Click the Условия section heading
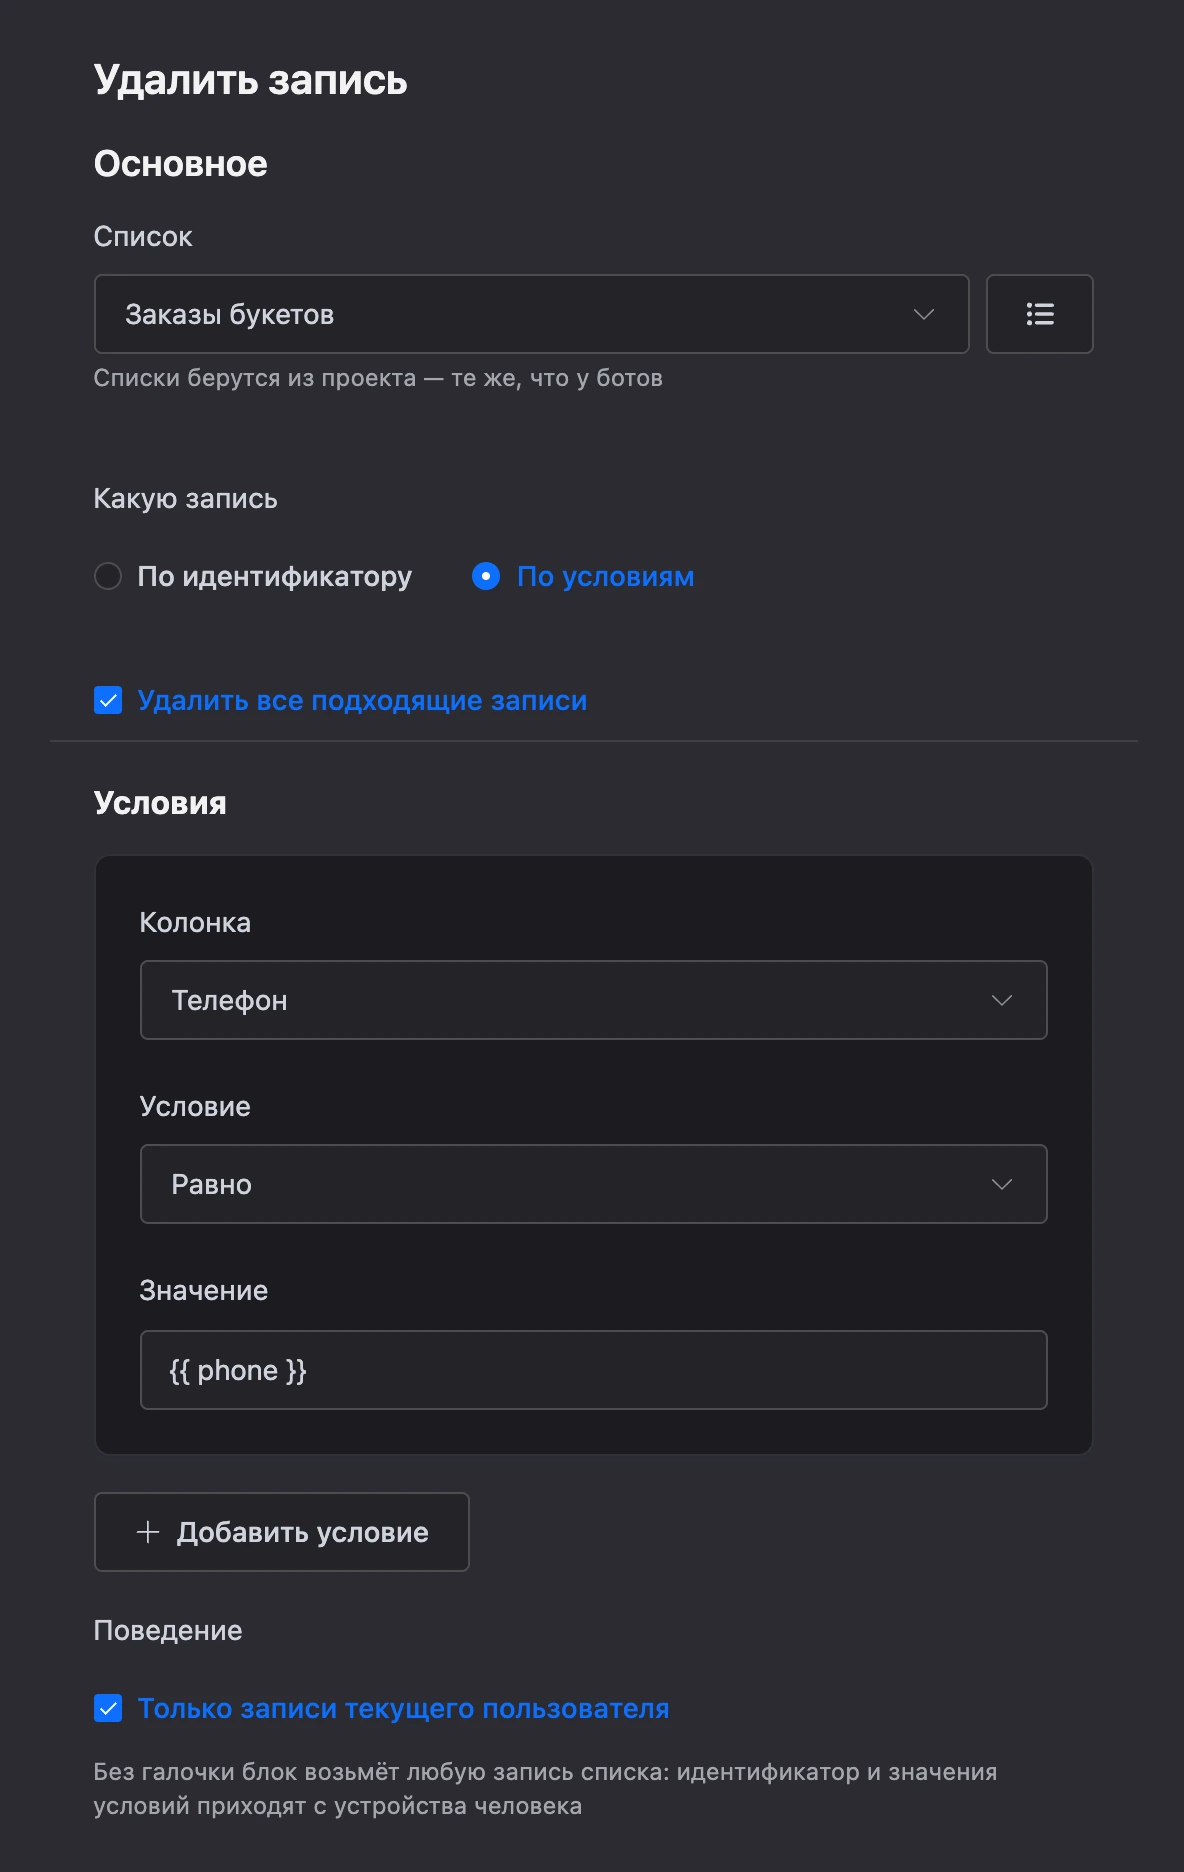1184x1872 pixels. 160,803
